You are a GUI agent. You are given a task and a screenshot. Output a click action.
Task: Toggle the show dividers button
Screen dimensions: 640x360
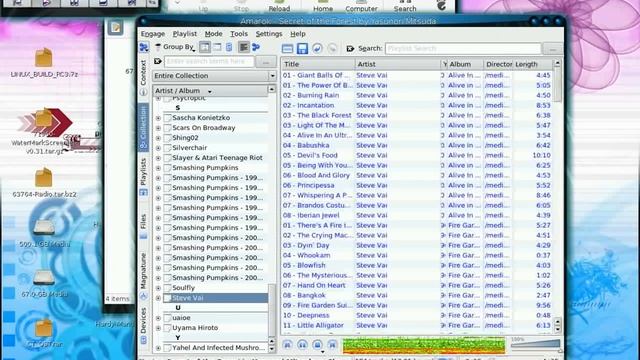(244, 47)
